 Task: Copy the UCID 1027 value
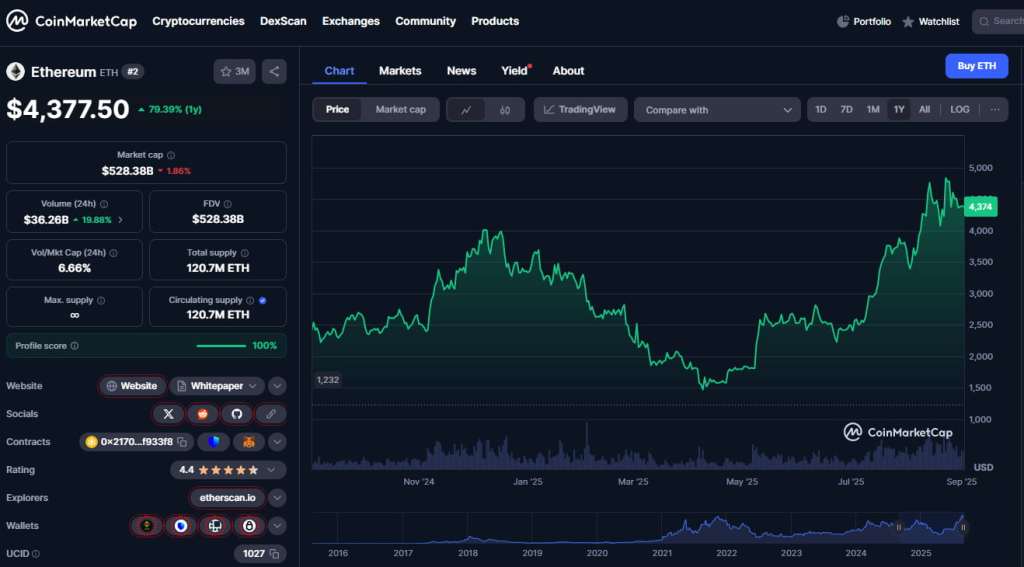click(x=274, y=553)
